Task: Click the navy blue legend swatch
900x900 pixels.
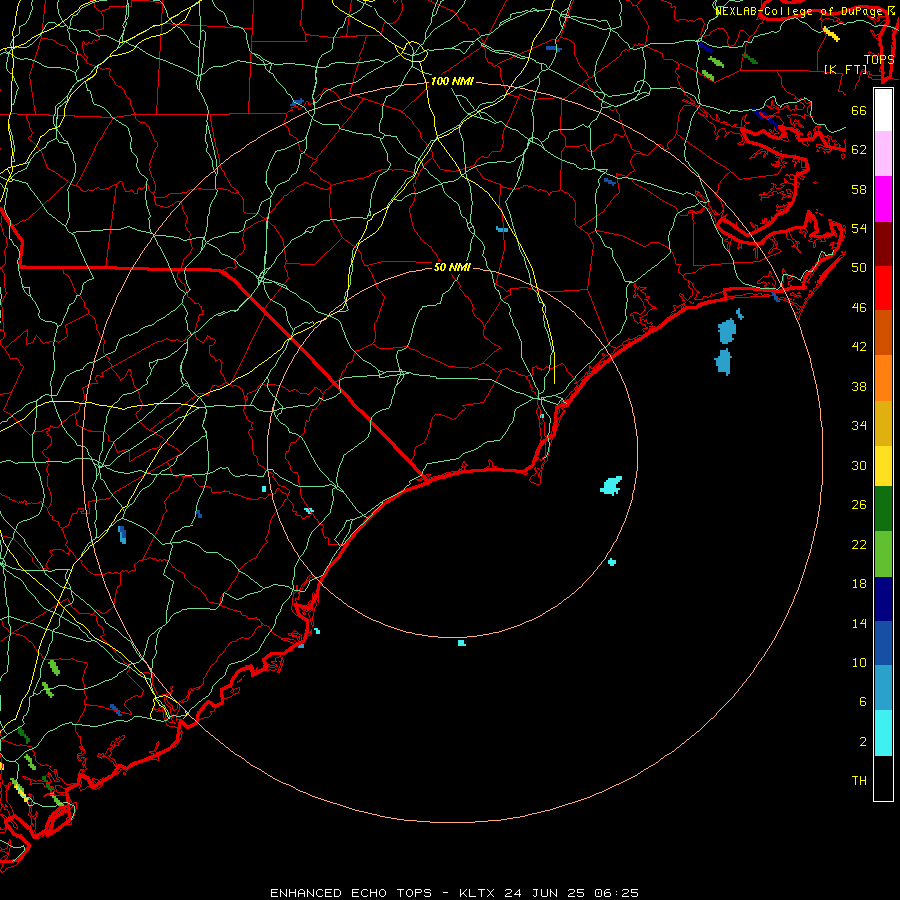Action: [883, 599]
